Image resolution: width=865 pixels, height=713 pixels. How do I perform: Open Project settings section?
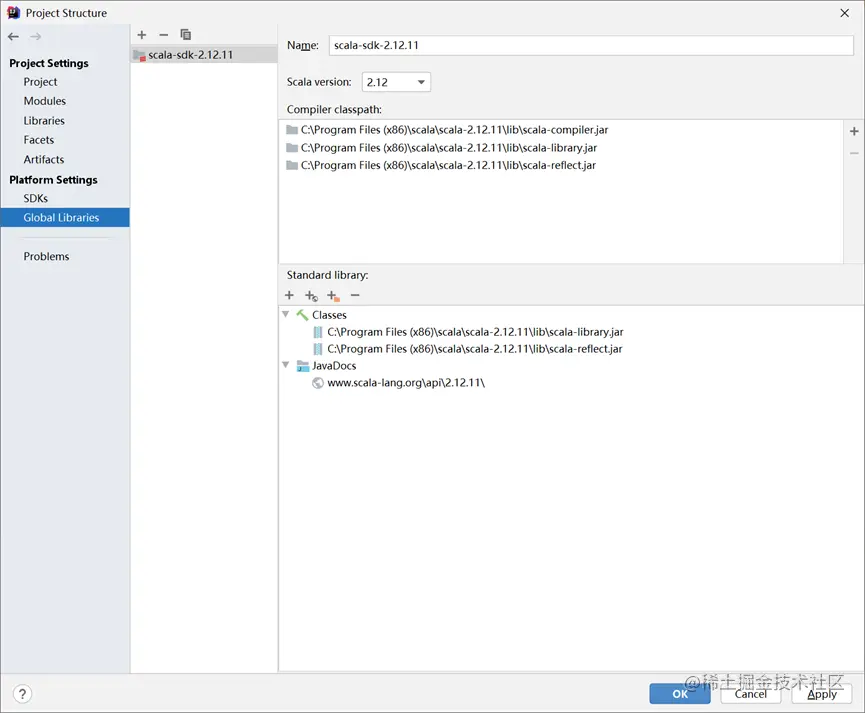pos(40,82)
